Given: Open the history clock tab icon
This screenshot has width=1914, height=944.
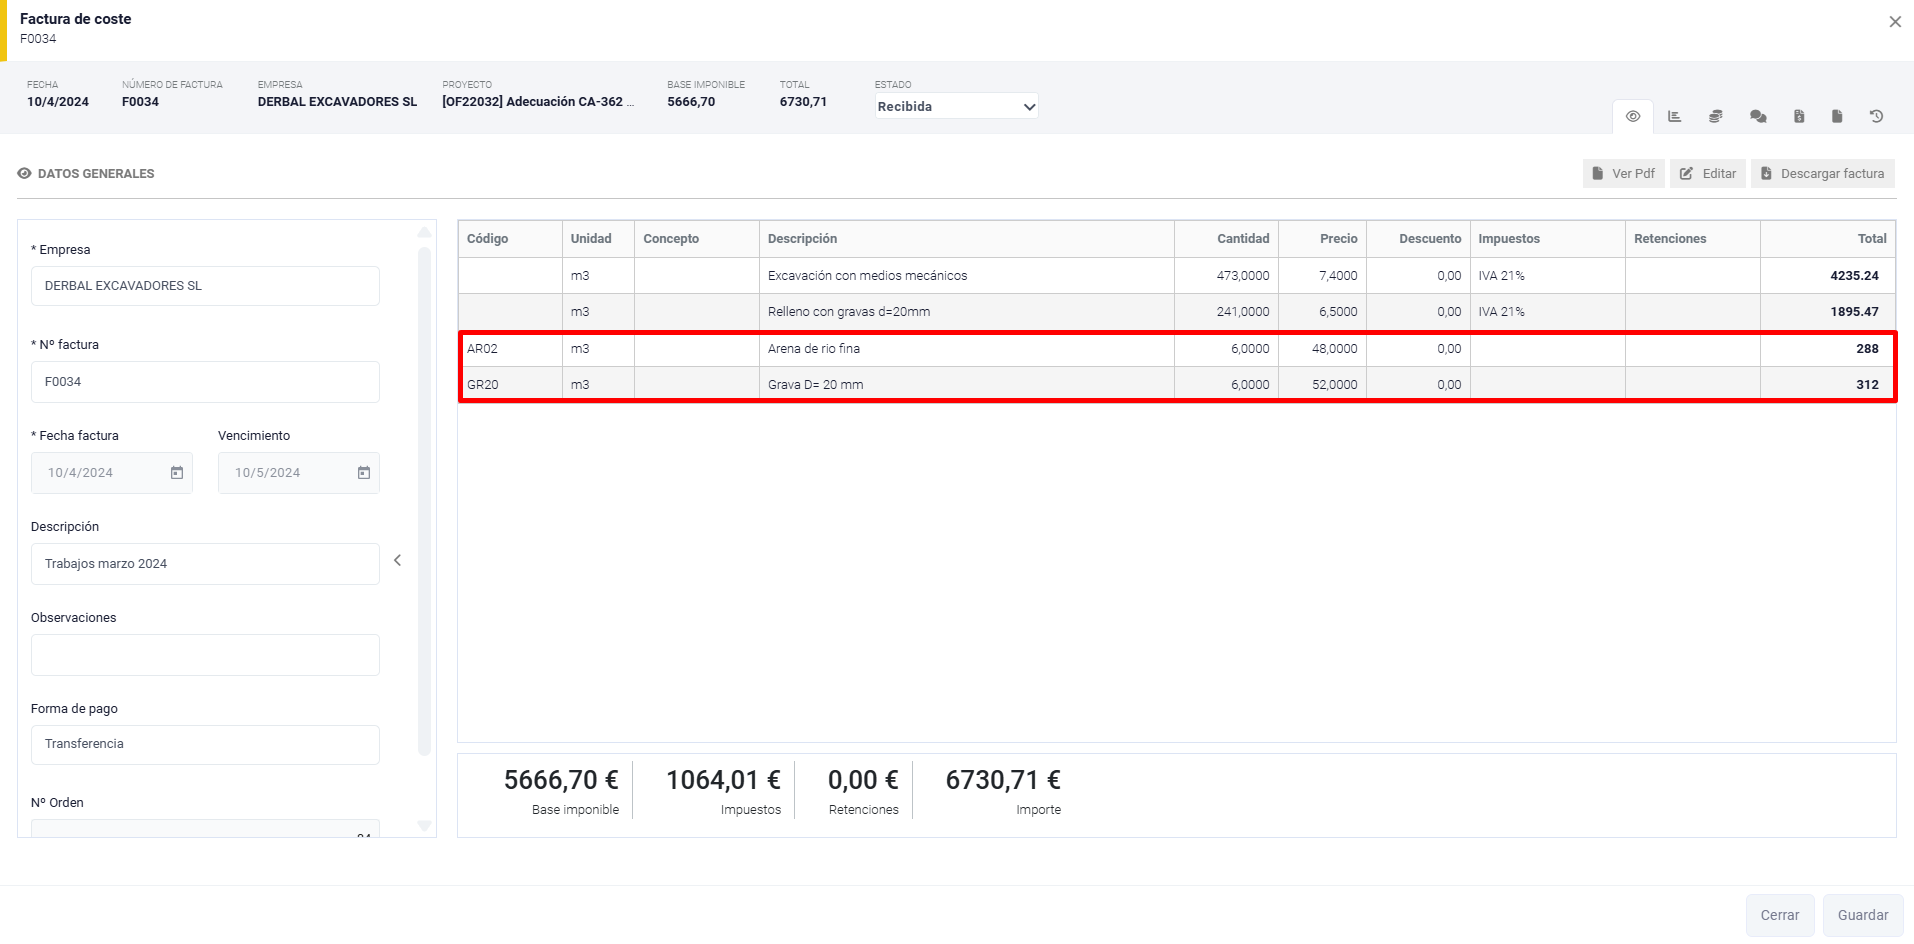Looking at the screenshot, I should point(1876,117).
